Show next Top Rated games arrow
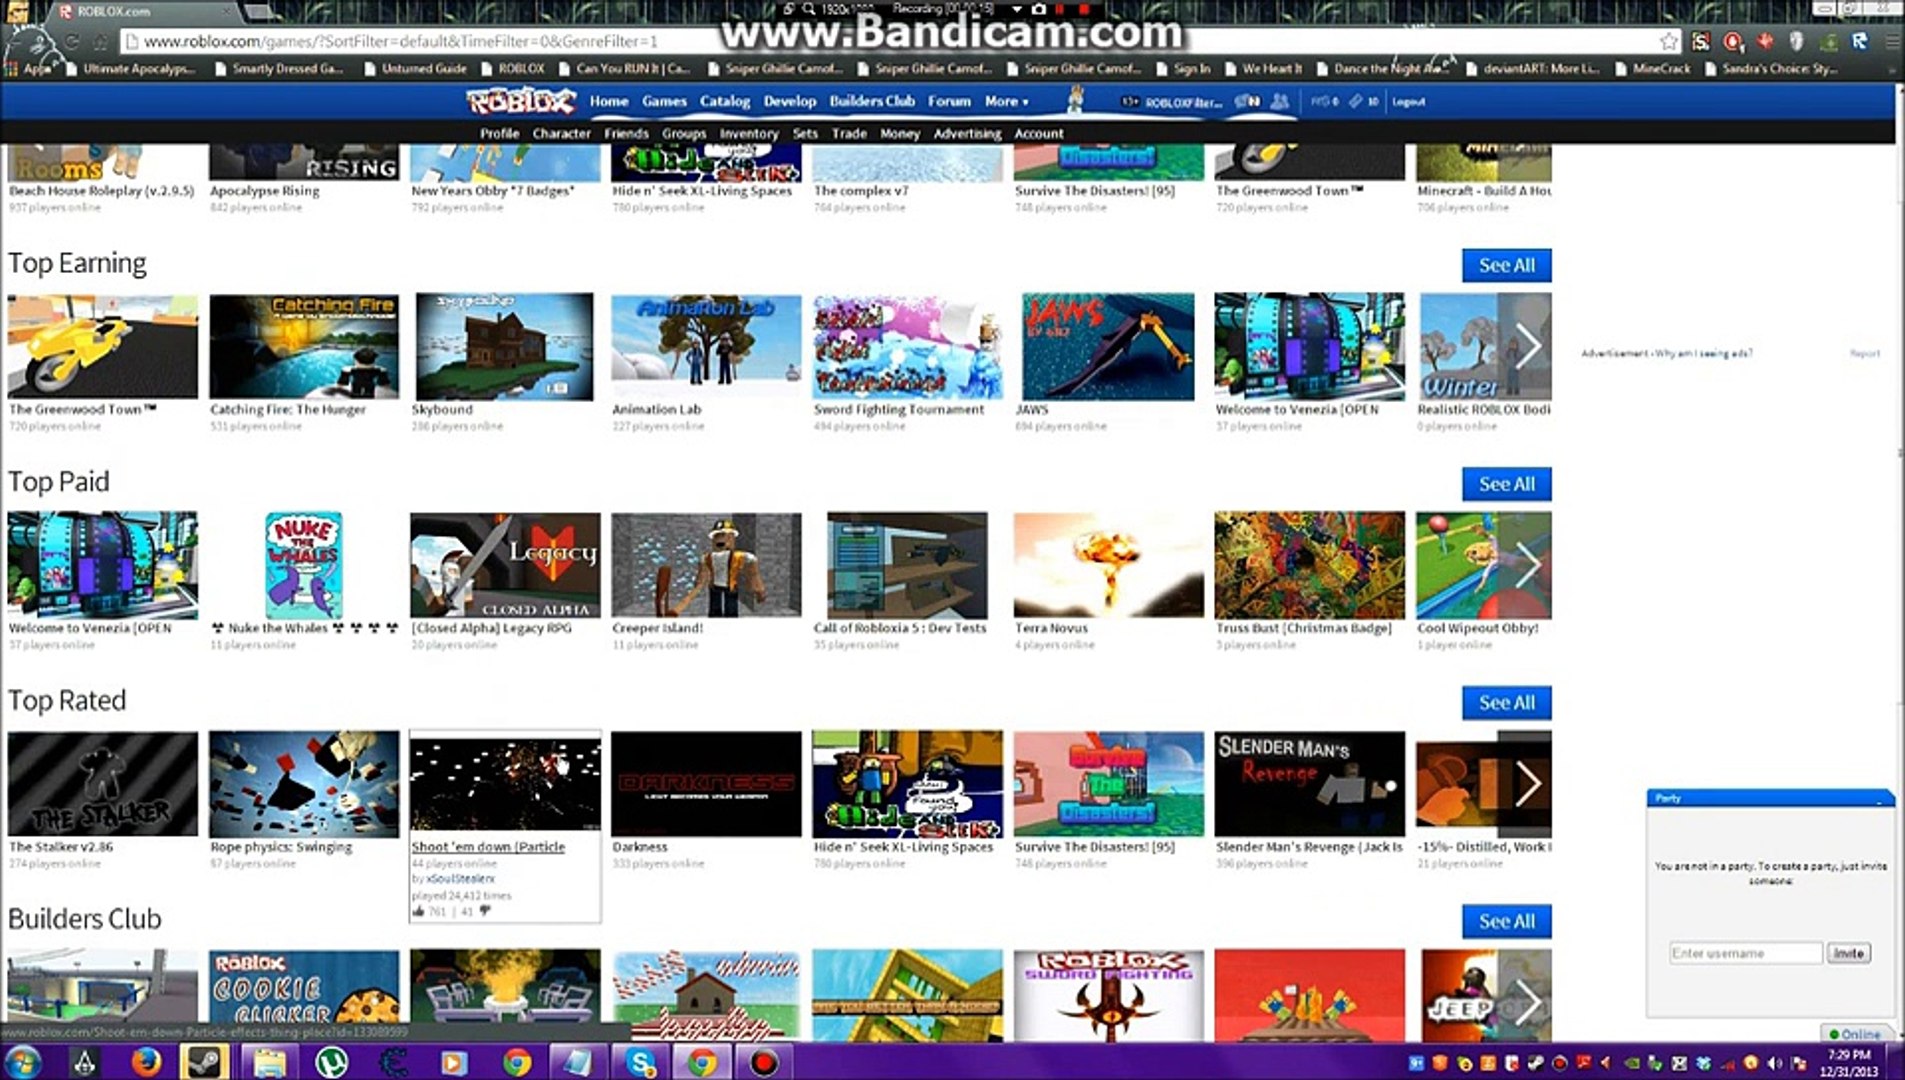 (x=1527, y=784)
